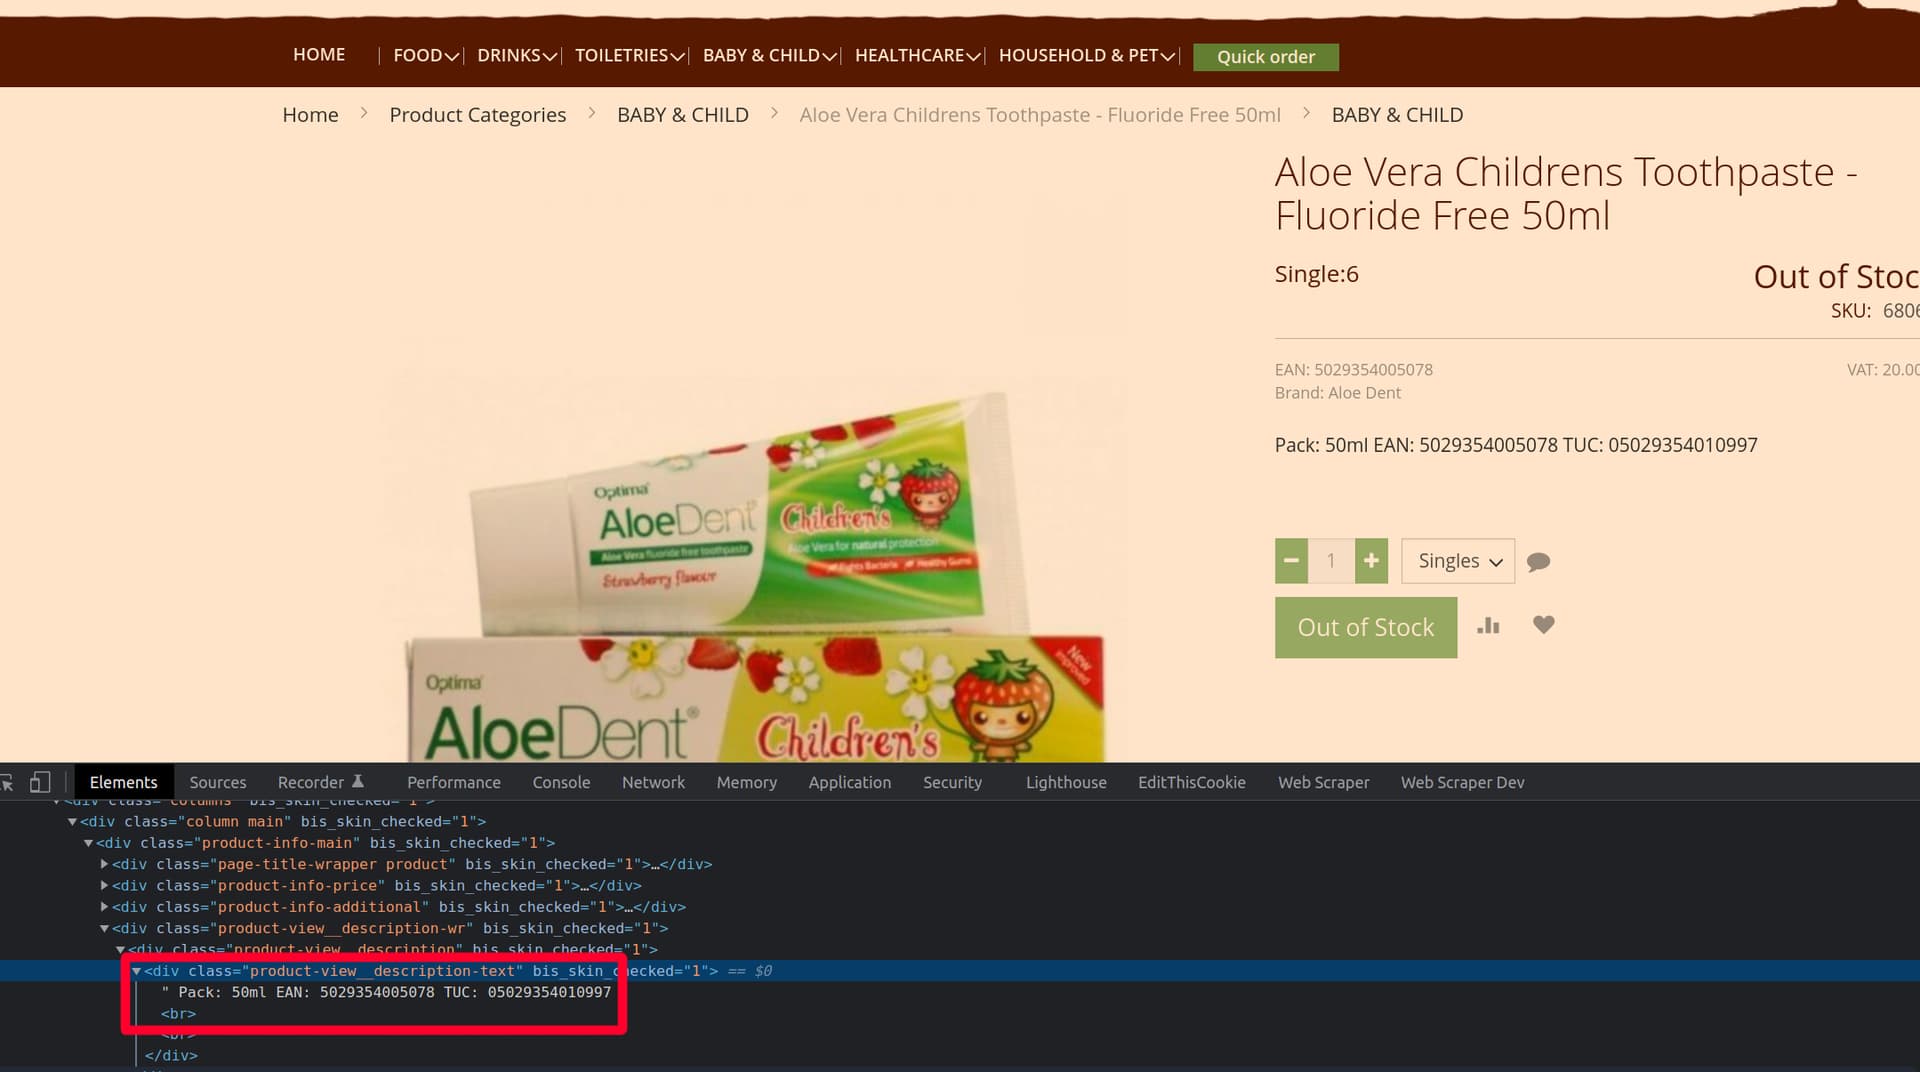Screen dimensions: 1920x1072
Task: Open the Web Scraper tab
Action: tap(1323, 783)
